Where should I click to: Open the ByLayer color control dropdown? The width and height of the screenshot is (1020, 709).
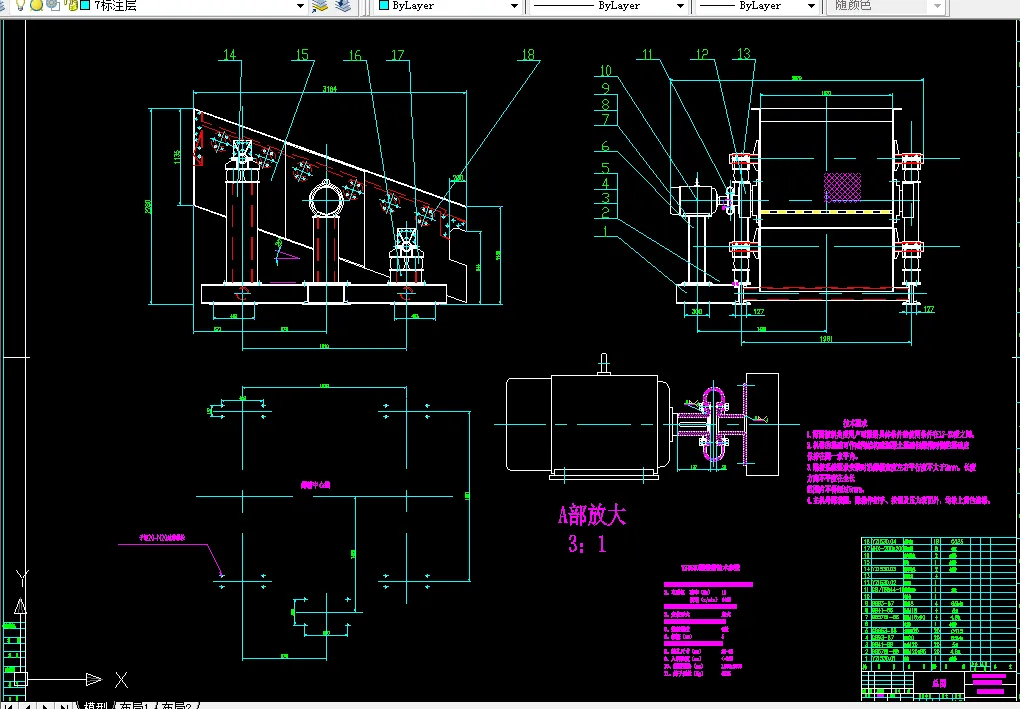click(514, 6)
